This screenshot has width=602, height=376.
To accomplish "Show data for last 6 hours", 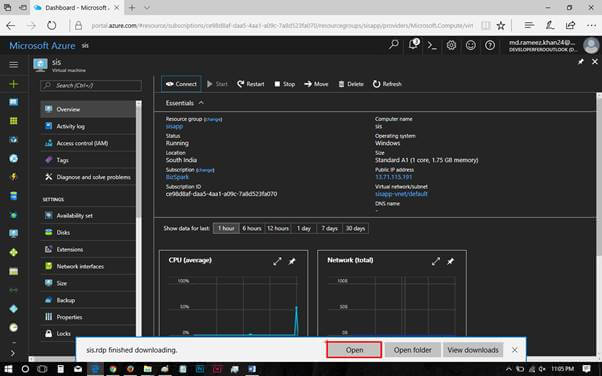I will click(251, 228).
